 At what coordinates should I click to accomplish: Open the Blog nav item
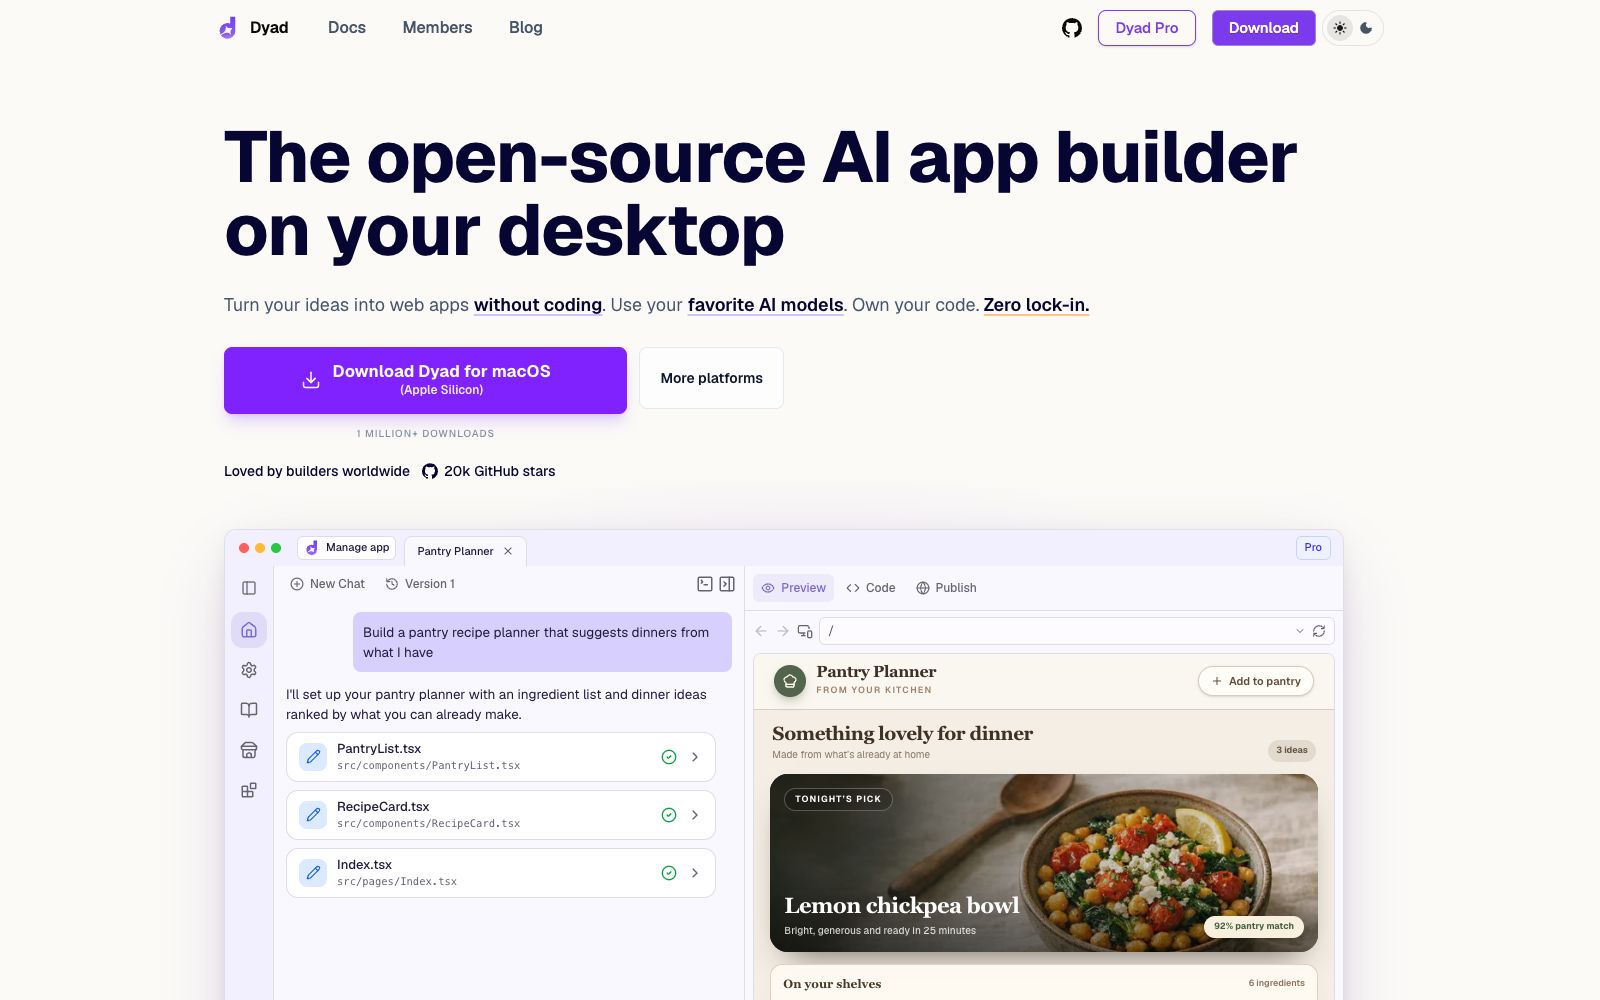coord(525,28)
